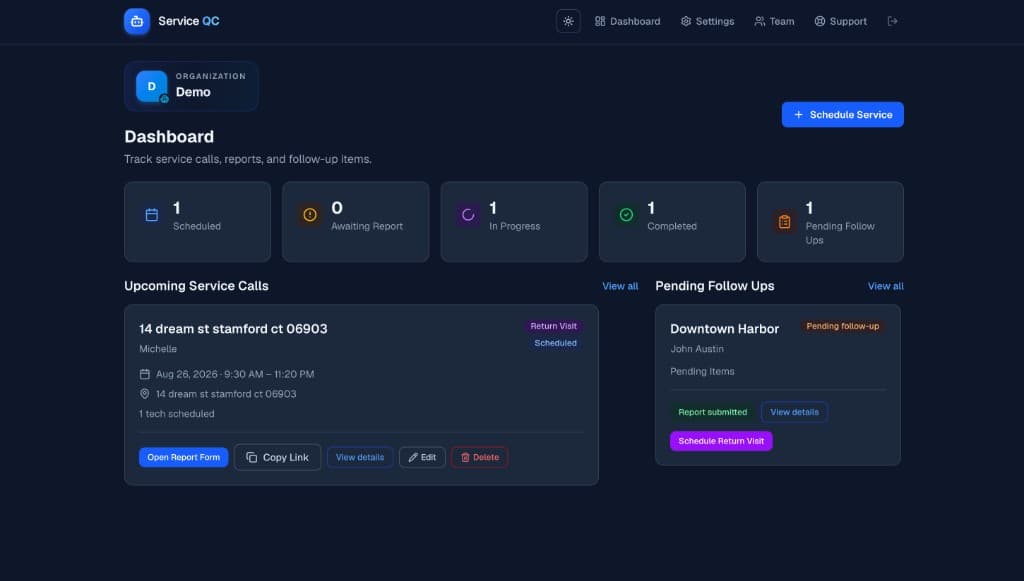Click the Service QC robot logo icon

pyautogui.click(x=136, y=22)
